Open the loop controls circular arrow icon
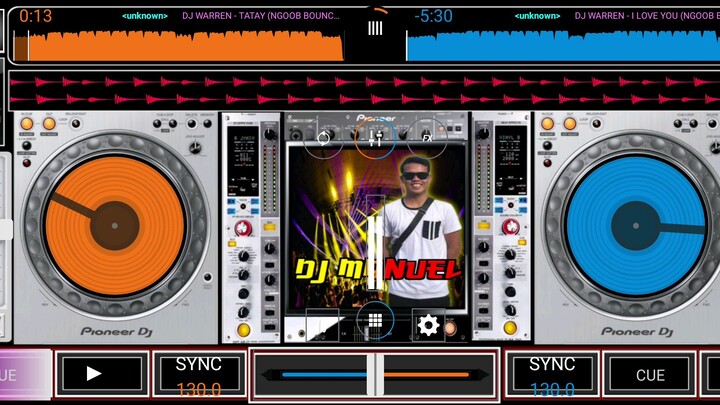Viewport: 720px width, 405px height. [x=324, y=138]
